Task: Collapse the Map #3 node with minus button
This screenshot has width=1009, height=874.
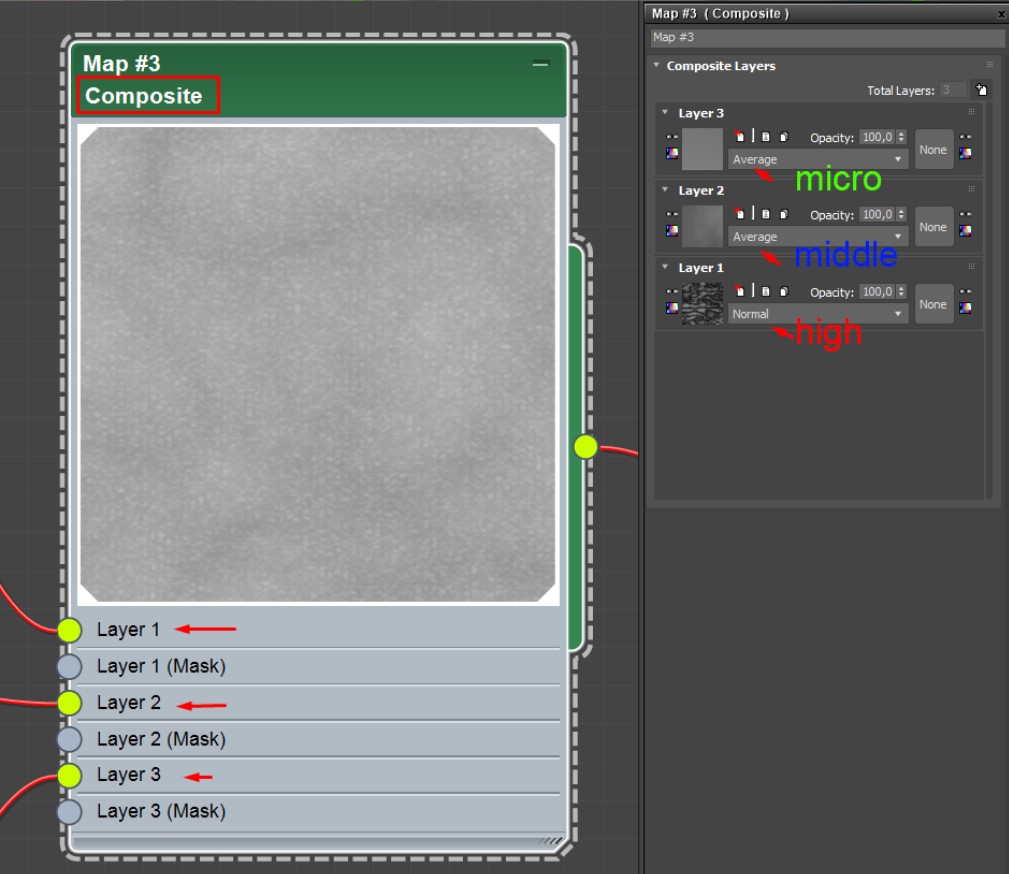Action: [x=541, y=63]
